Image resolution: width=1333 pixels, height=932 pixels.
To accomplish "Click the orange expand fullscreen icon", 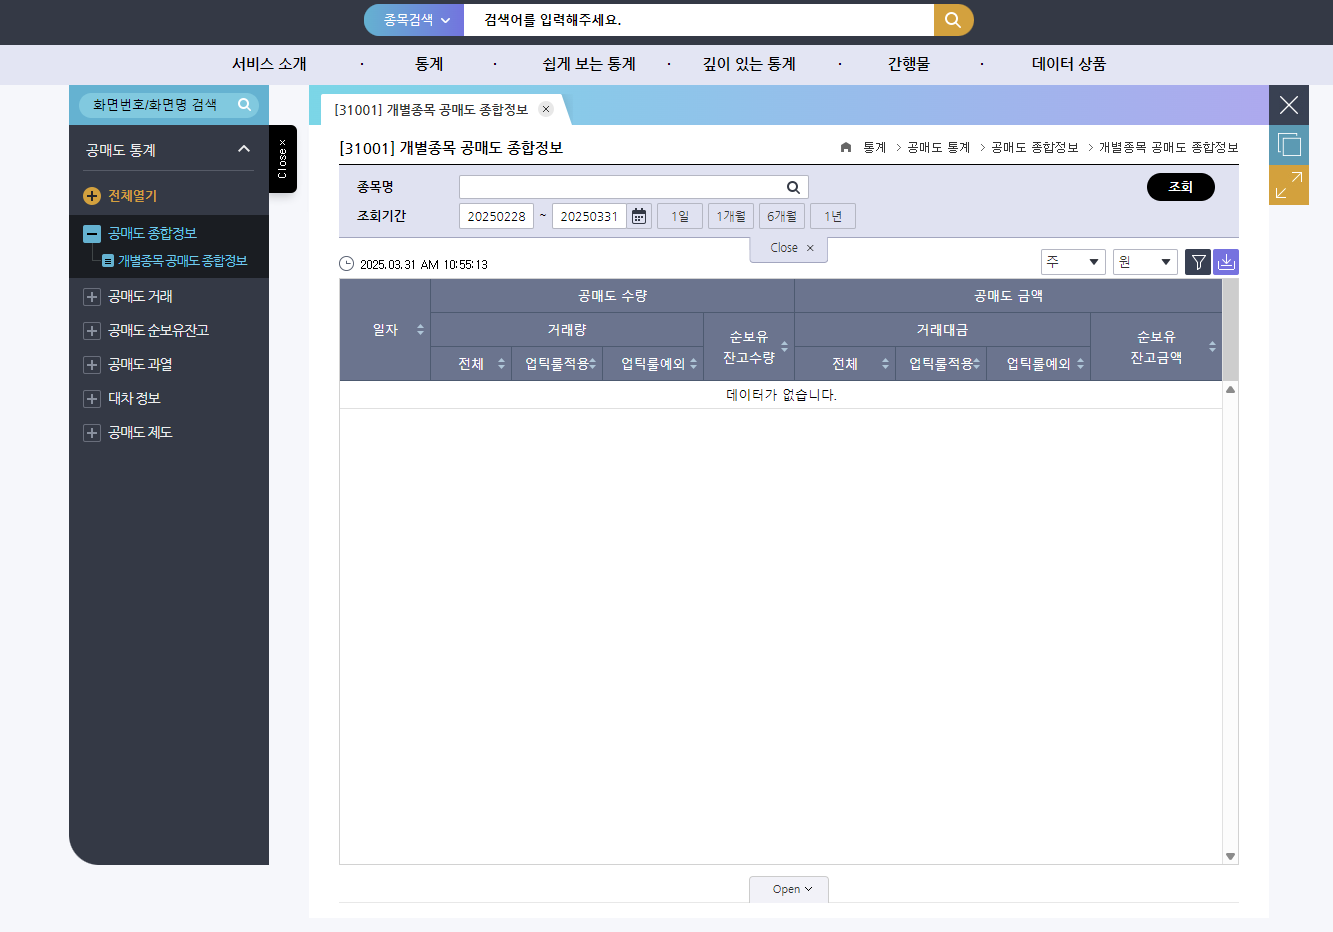I will click(1289, 185).
